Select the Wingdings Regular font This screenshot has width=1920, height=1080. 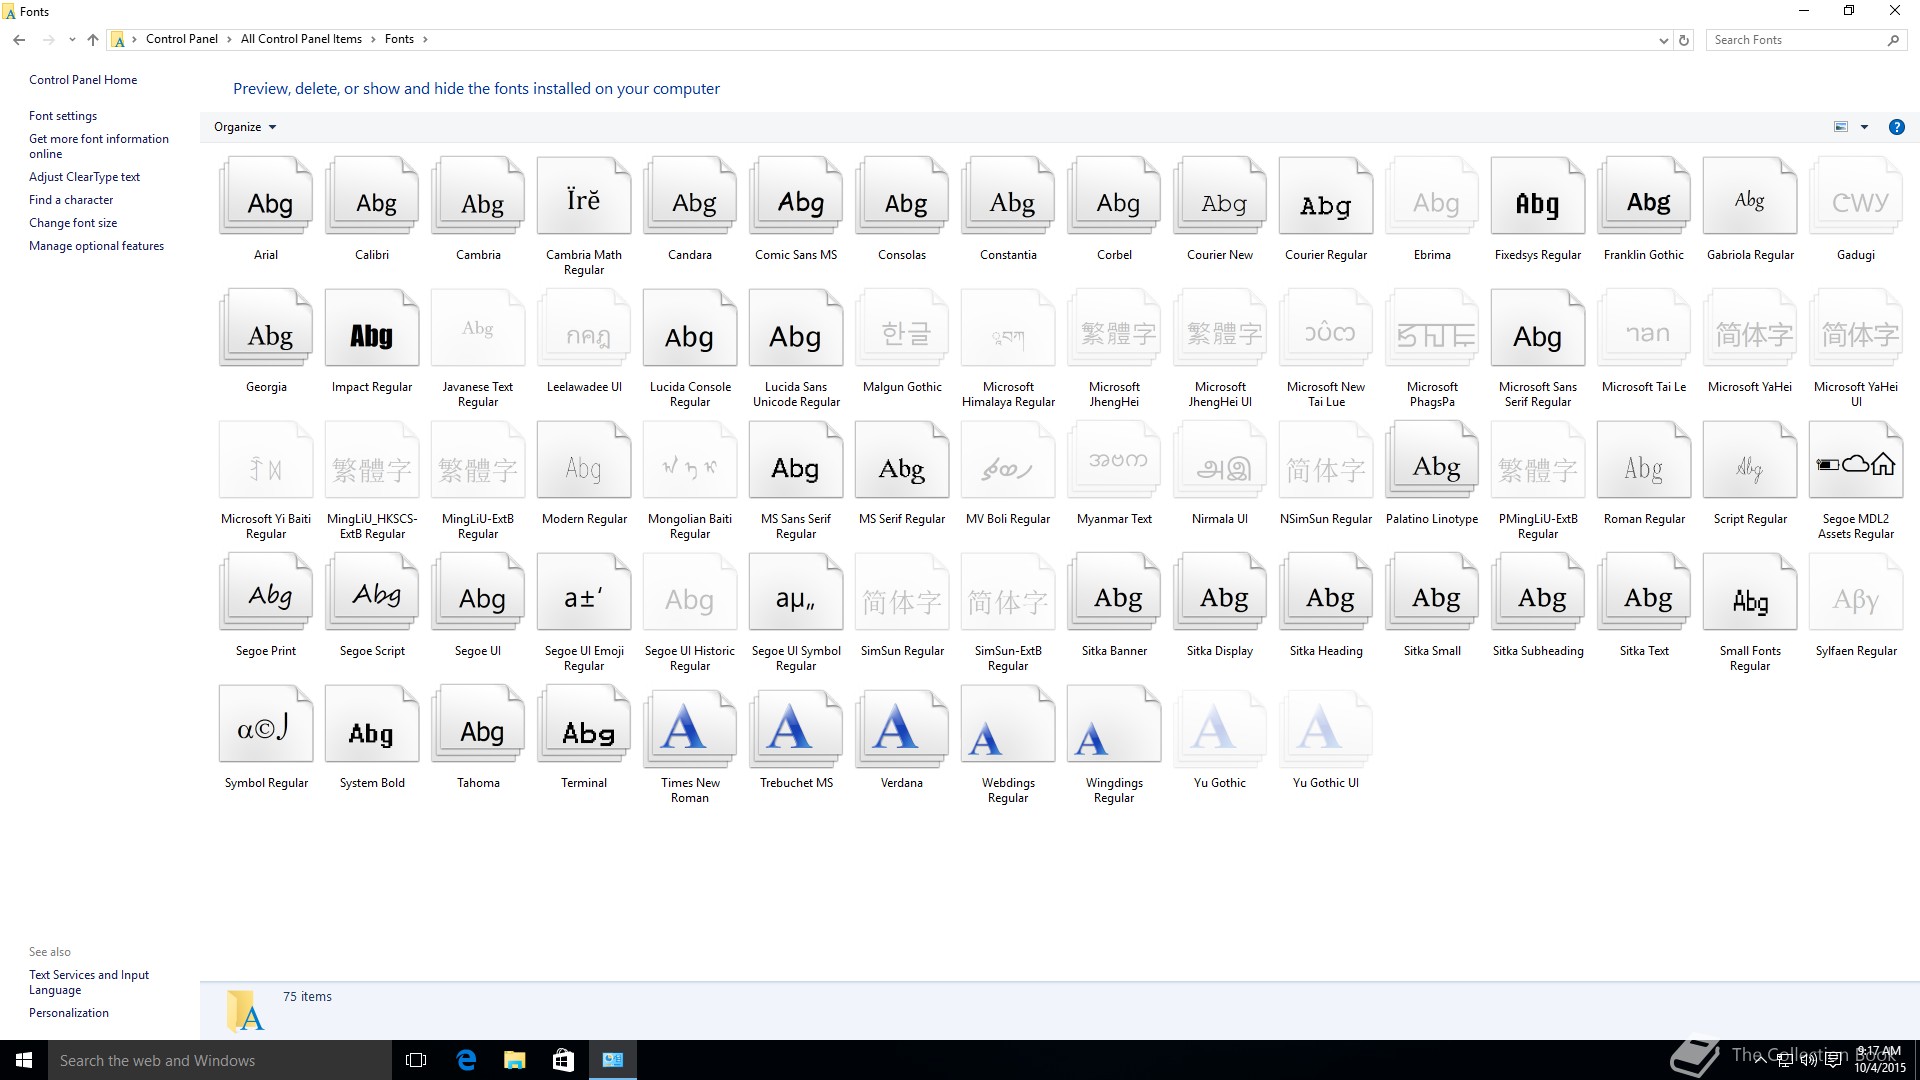point(1114,725)
